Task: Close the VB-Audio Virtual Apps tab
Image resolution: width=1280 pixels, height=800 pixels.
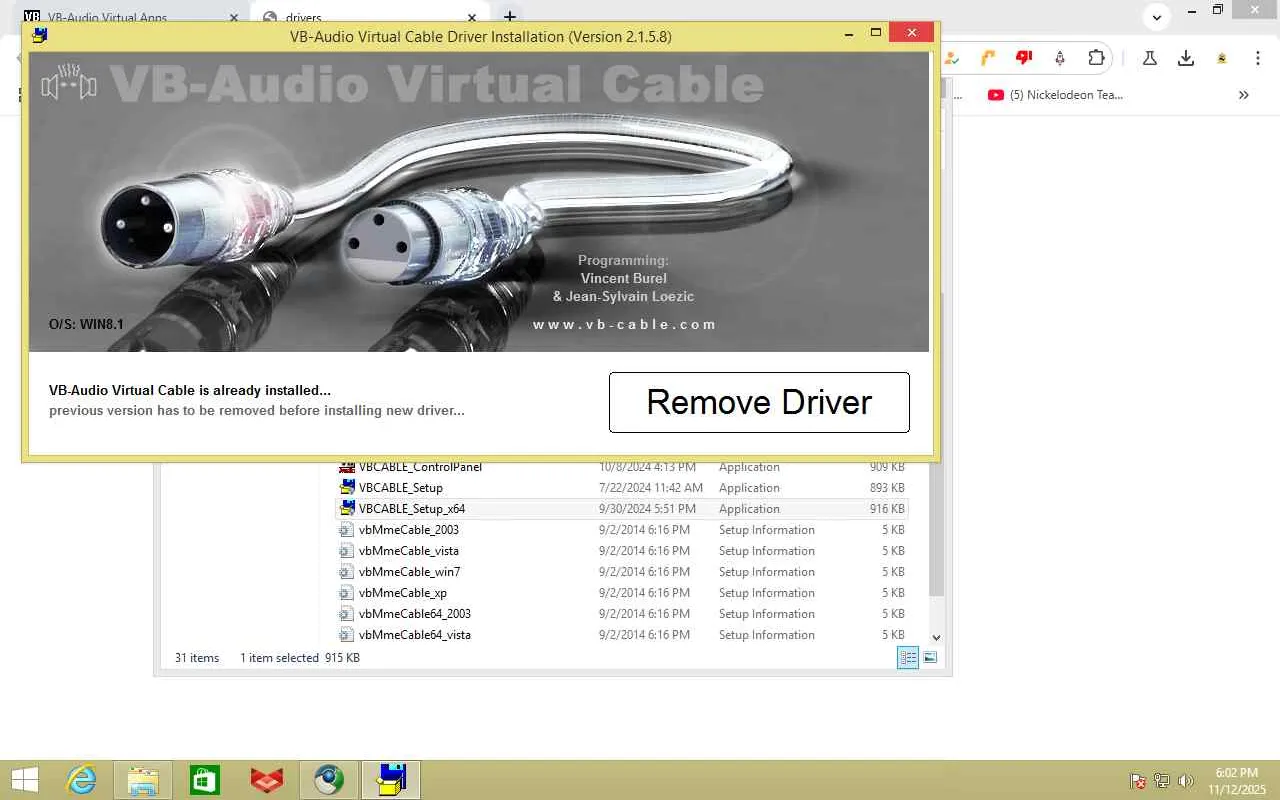Action: pyautogui.click(x=234, y=17)
